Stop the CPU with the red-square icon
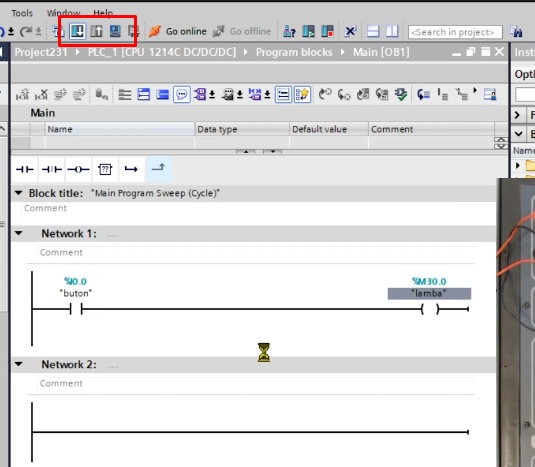The width and height of the screenshot is (535, 467). coord(327,32)
